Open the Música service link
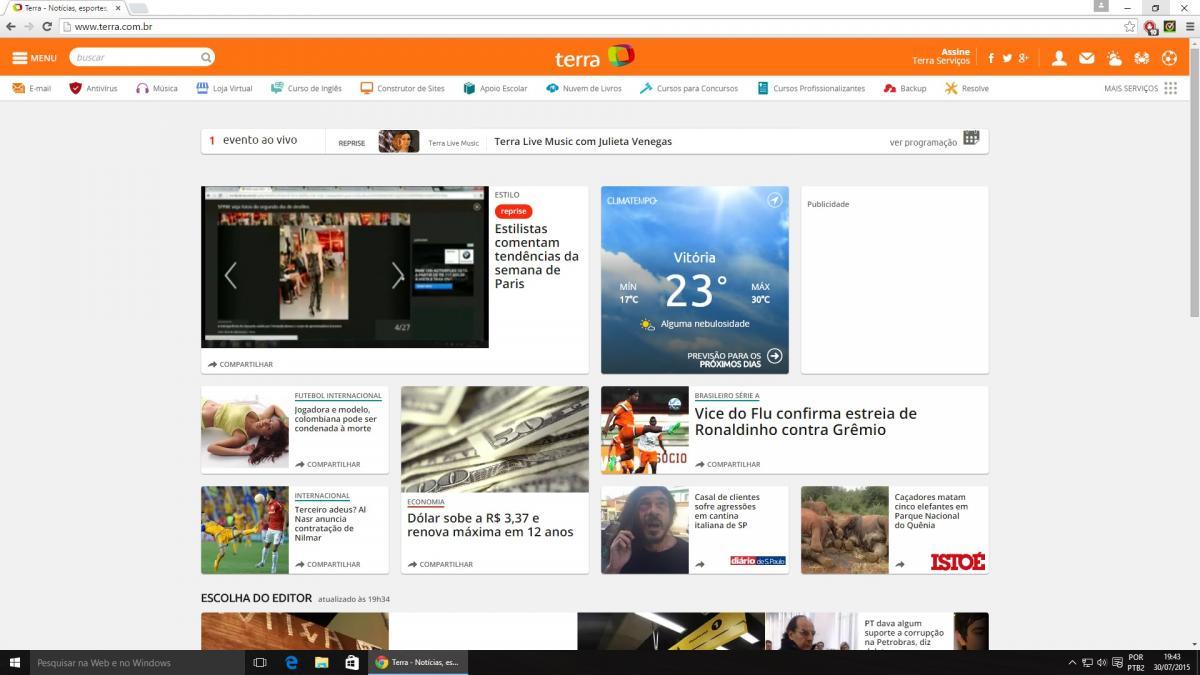Viewport: 1200px width, 675px height. point(157,88)
